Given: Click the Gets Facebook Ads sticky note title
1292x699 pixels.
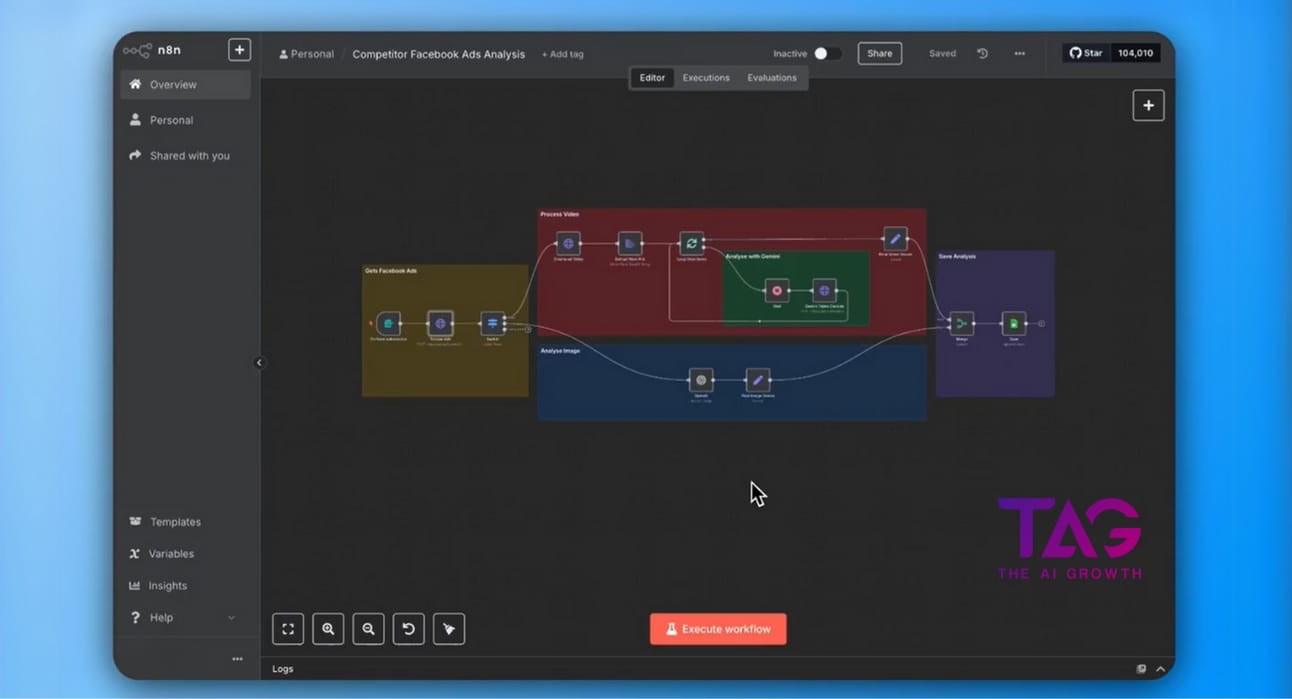Looking at the screenshot, I should [391, 271].
